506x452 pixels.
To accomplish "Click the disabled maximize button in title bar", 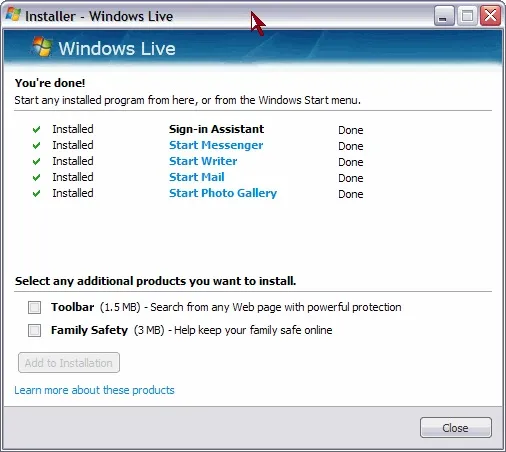I will pos(467,16).
